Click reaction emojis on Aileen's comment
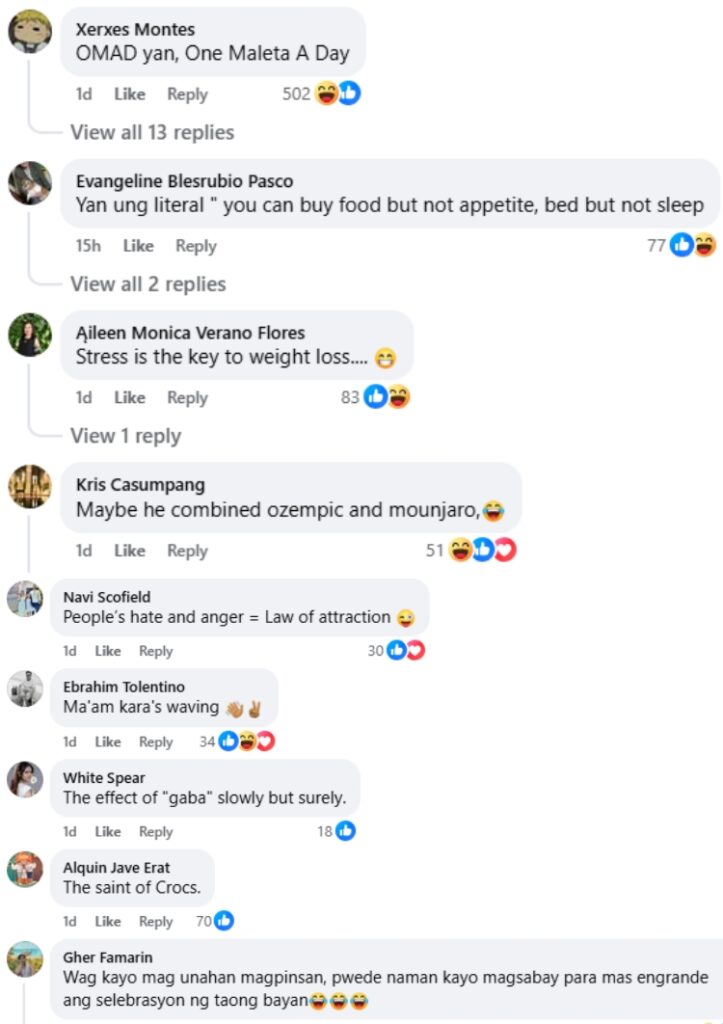 (x=387, y=397)
